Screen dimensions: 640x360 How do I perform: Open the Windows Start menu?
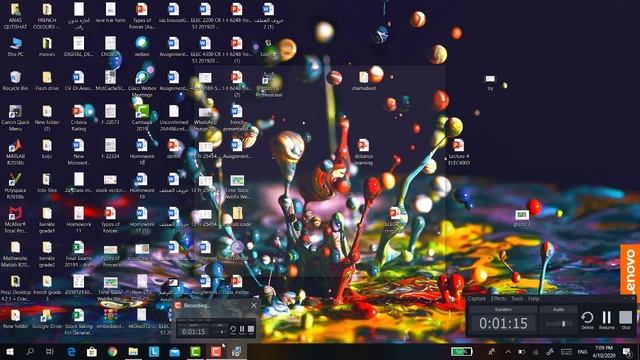[10, 351]
